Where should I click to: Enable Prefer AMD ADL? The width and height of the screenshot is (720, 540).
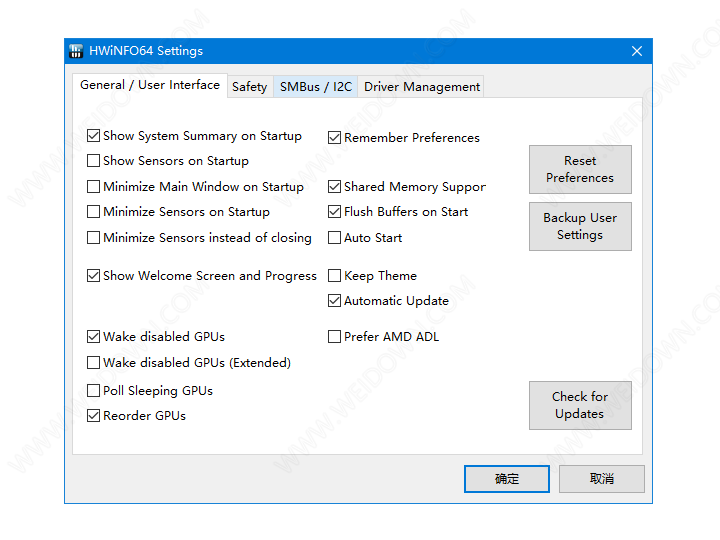click(x=334, y=337)
